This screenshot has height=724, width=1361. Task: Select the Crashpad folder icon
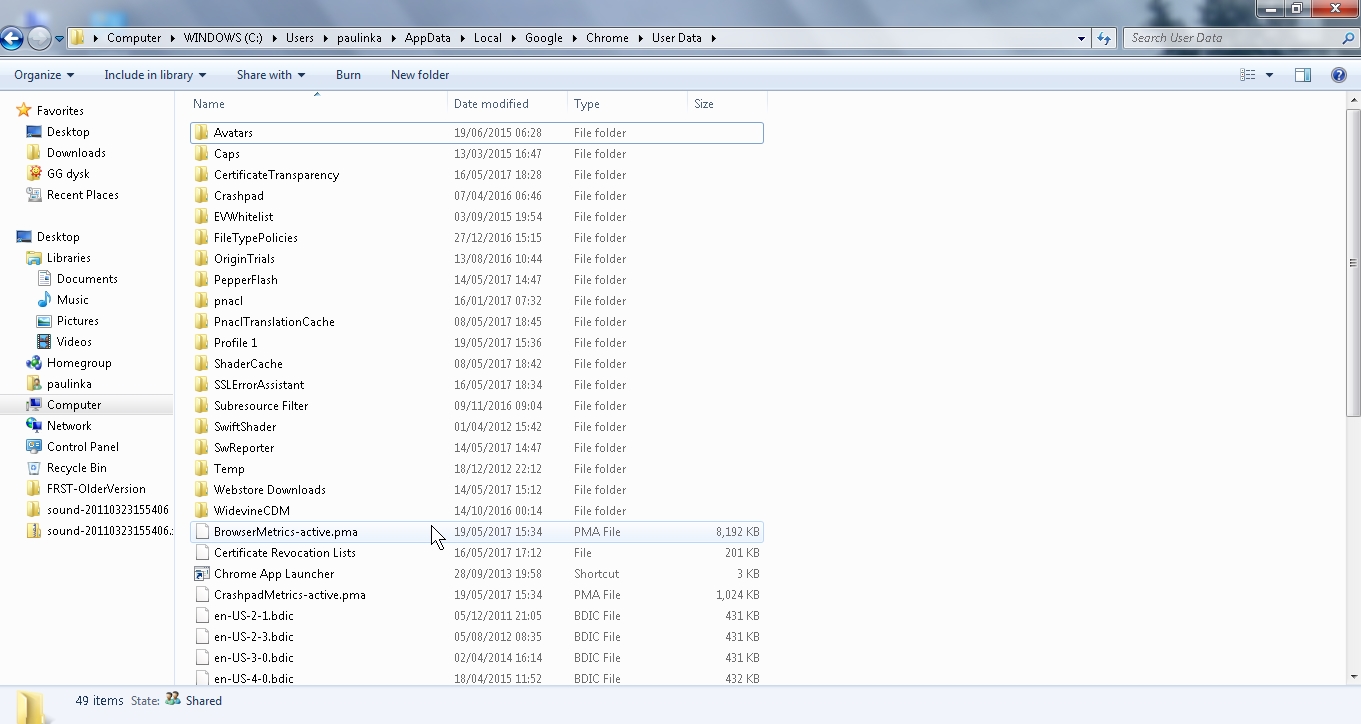coord(201,196)
